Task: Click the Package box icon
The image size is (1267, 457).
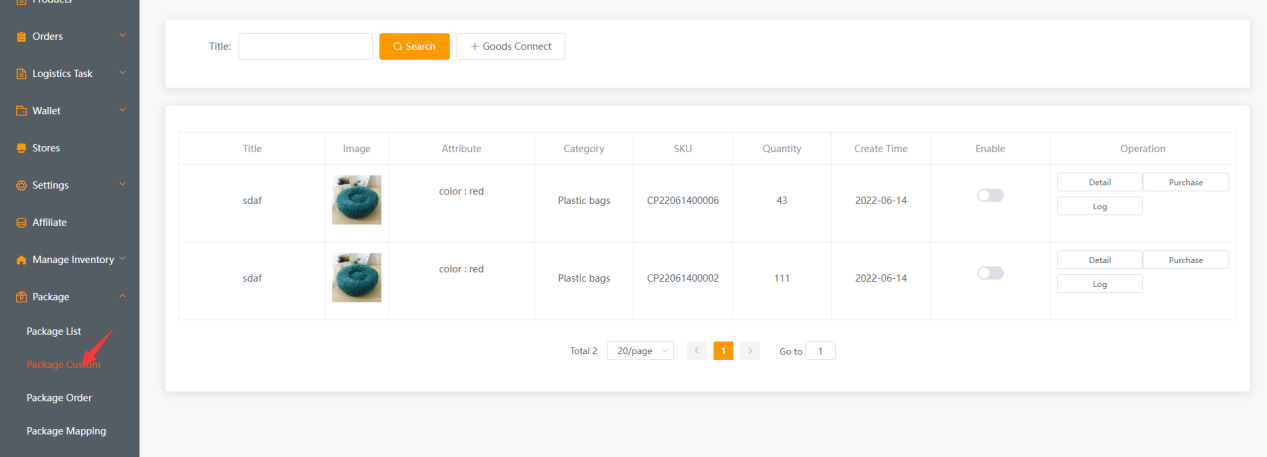Action: (21, 297)
